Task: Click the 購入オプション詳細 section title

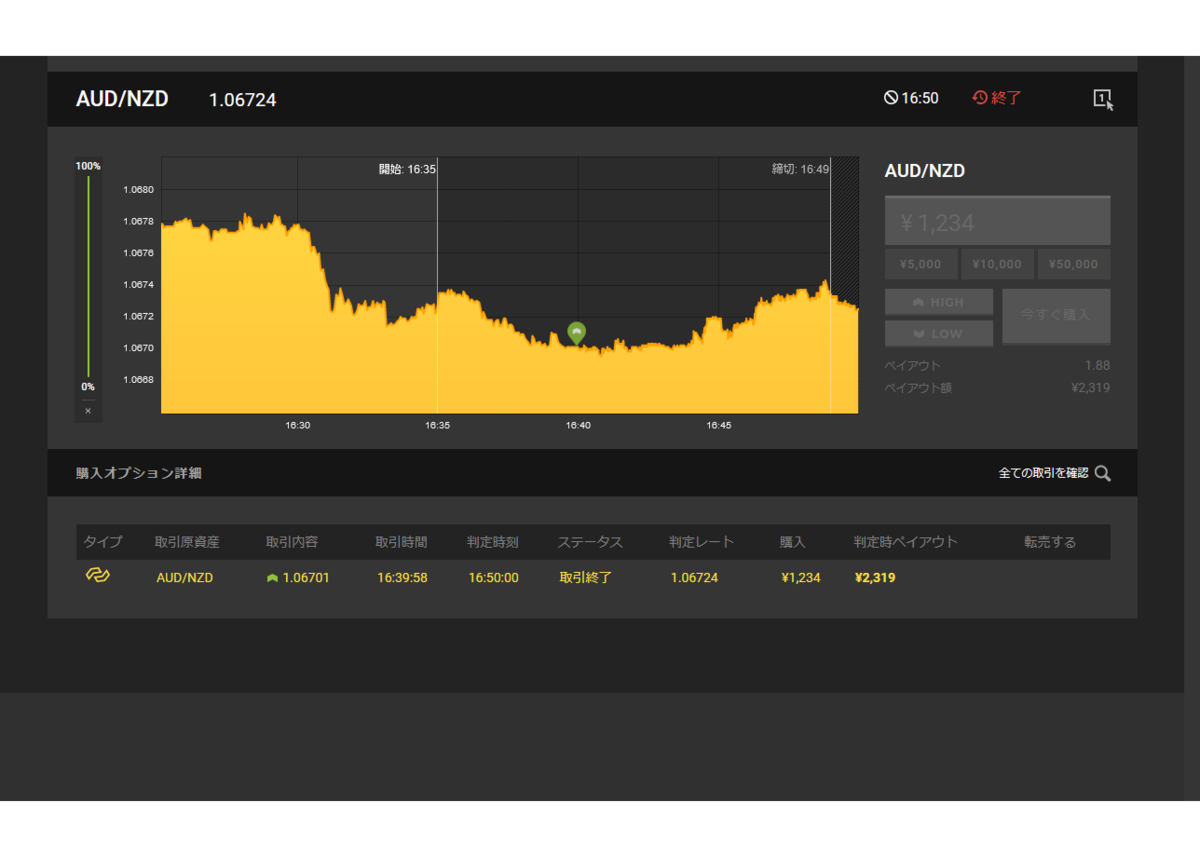Action: coord(139,473)
